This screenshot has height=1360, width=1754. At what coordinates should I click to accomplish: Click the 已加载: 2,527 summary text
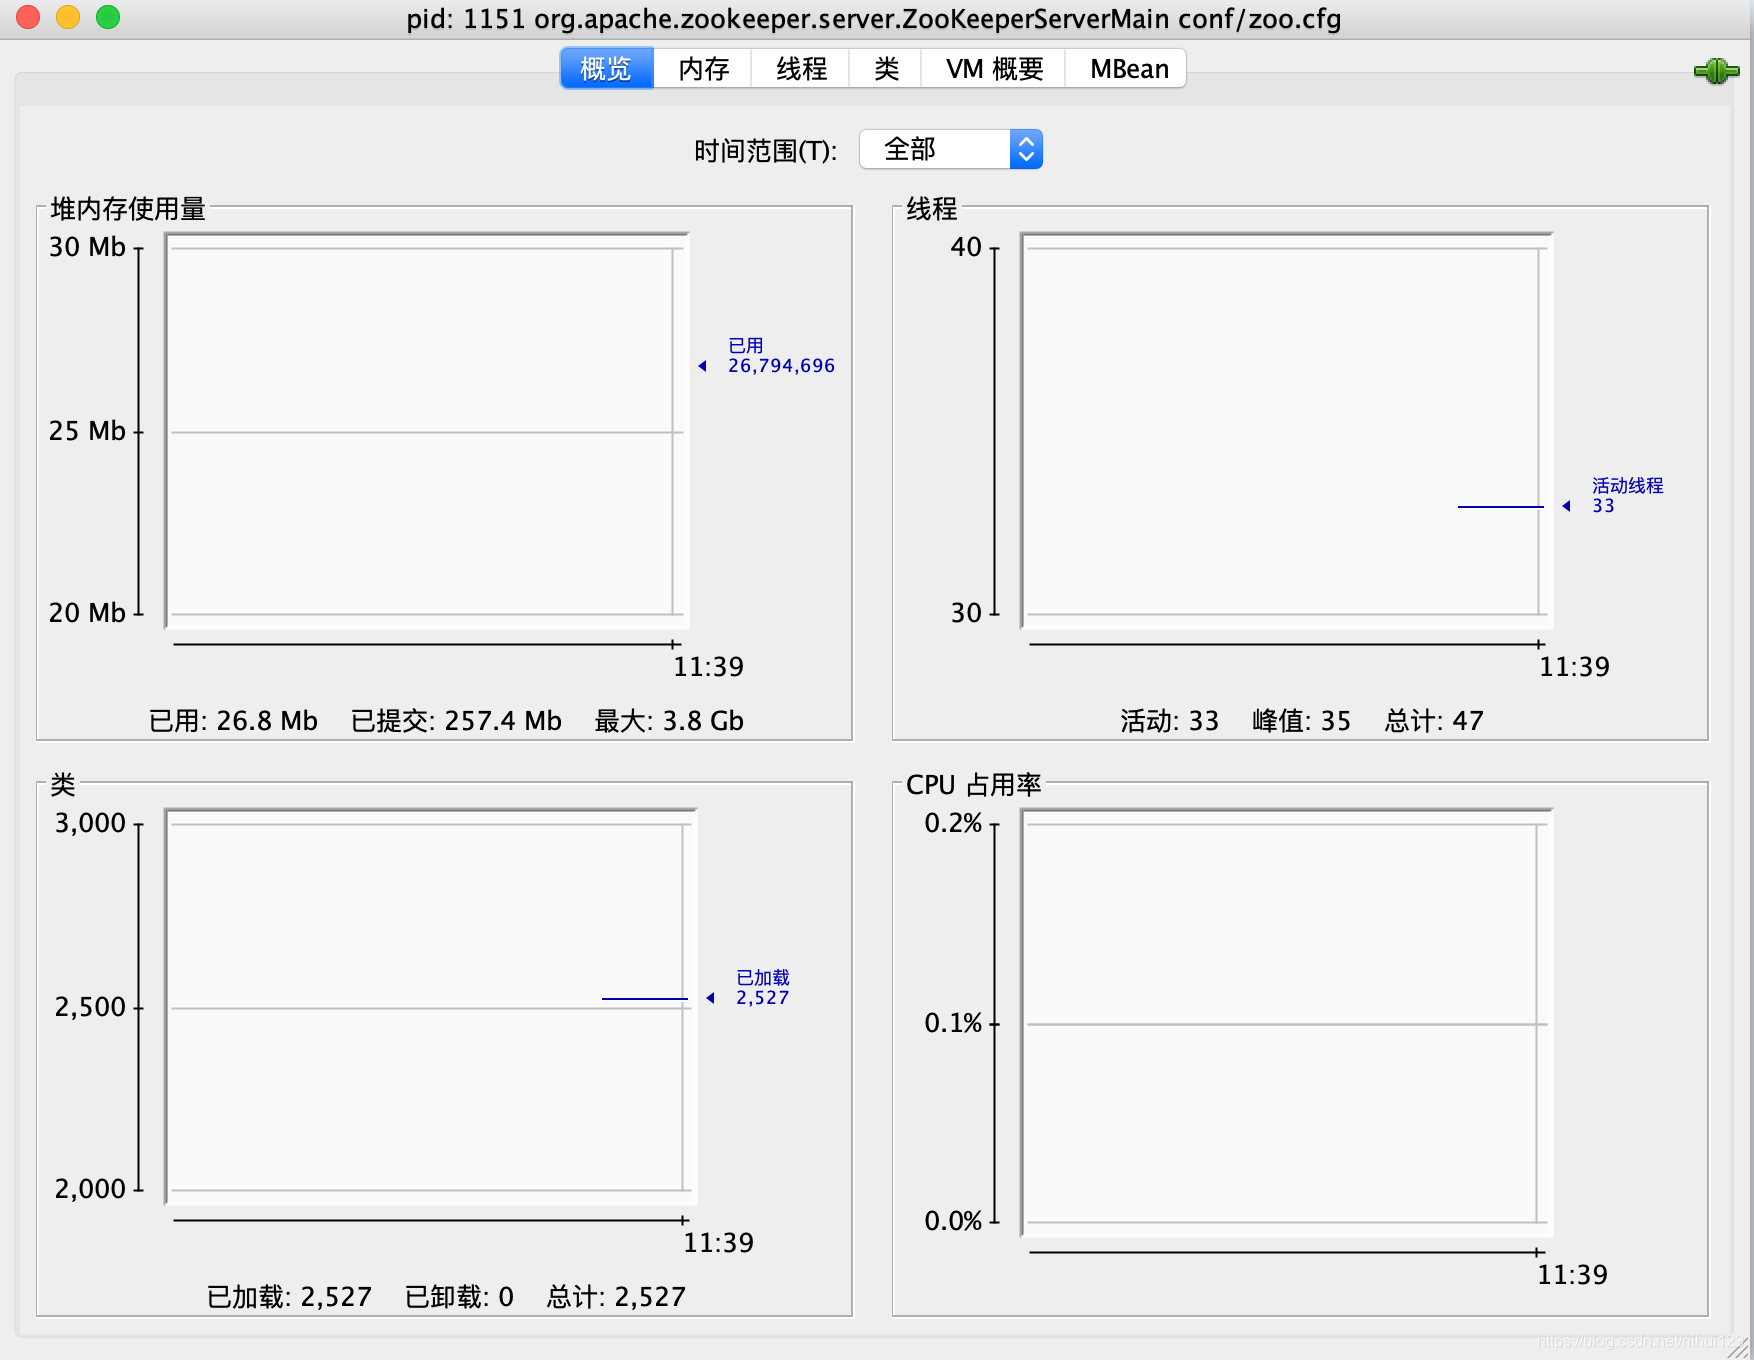coord(289,1297)
